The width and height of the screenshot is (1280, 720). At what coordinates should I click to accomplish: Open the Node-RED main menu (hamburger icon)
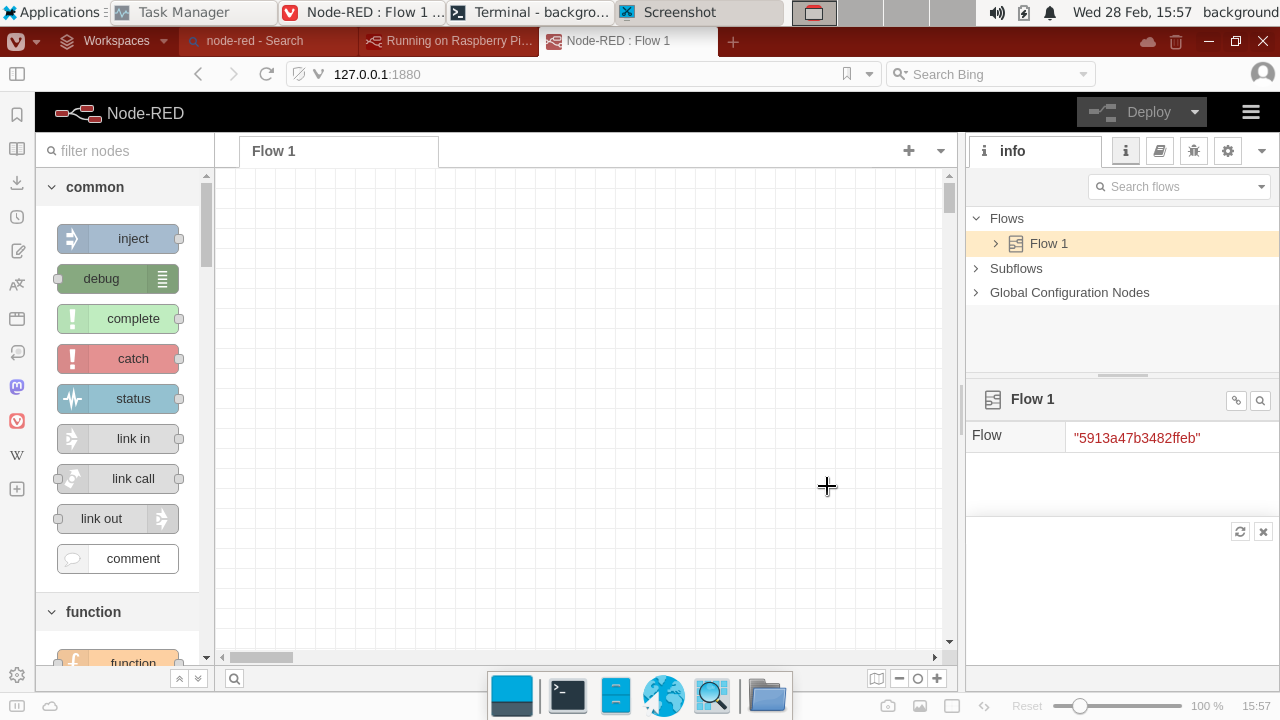coord(1251,111)
